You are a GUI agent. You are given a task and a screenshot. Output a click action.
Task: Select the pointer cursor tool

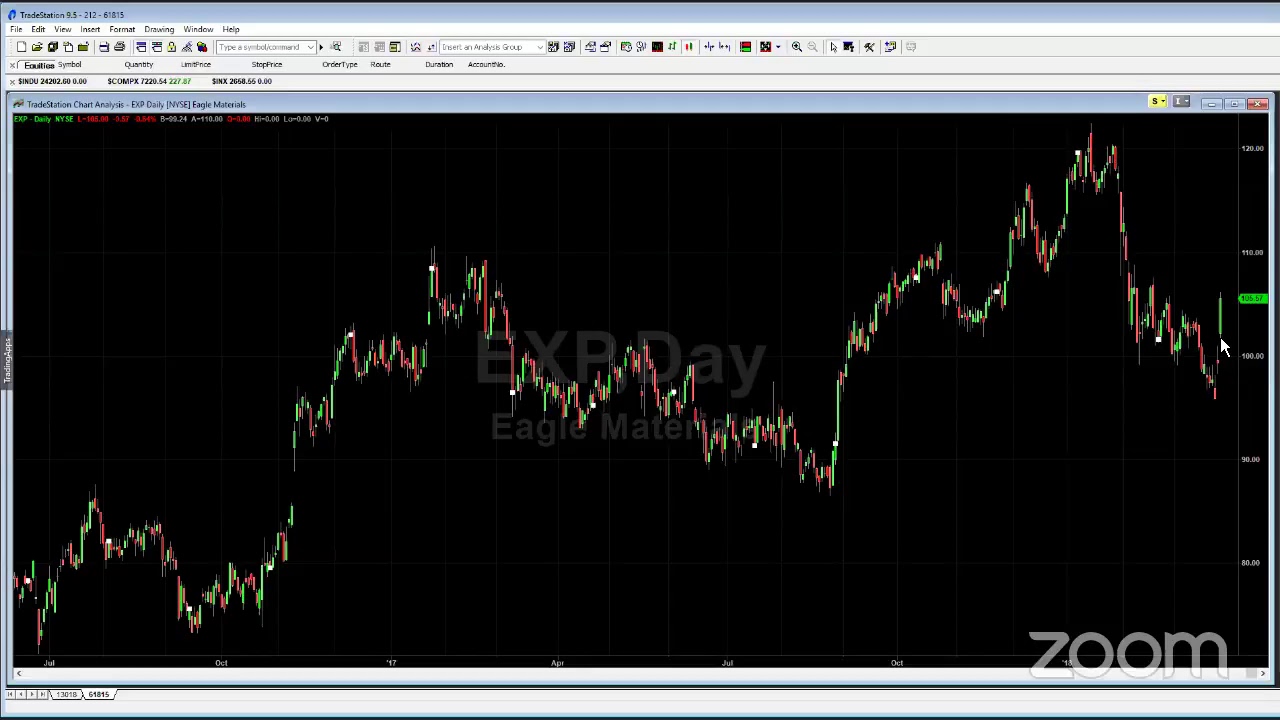pyautogui.click(x=834, y=47)
